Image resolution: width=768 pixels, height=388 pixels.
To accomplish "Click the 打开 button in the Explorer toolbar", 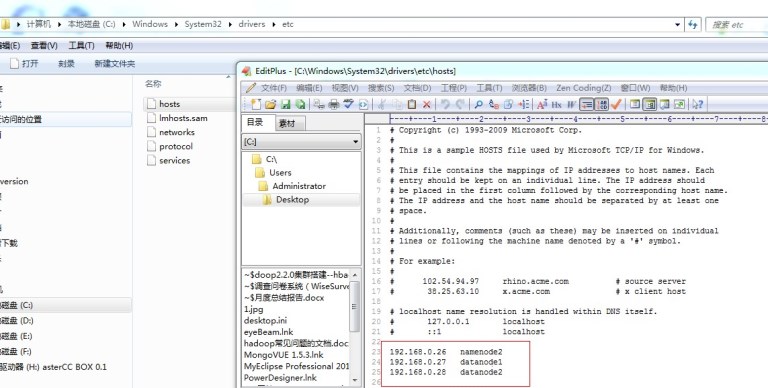I will 24,64.
